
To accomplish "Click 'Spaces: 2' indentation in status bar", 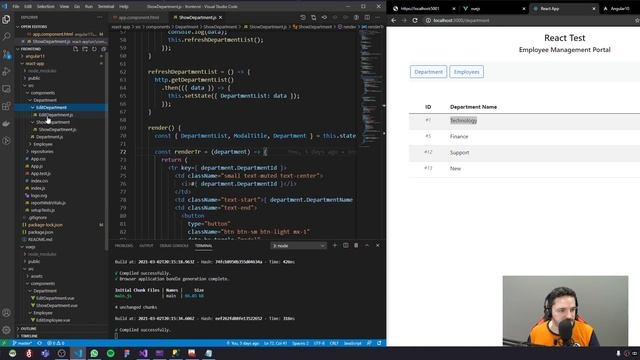I will point(300,343).
